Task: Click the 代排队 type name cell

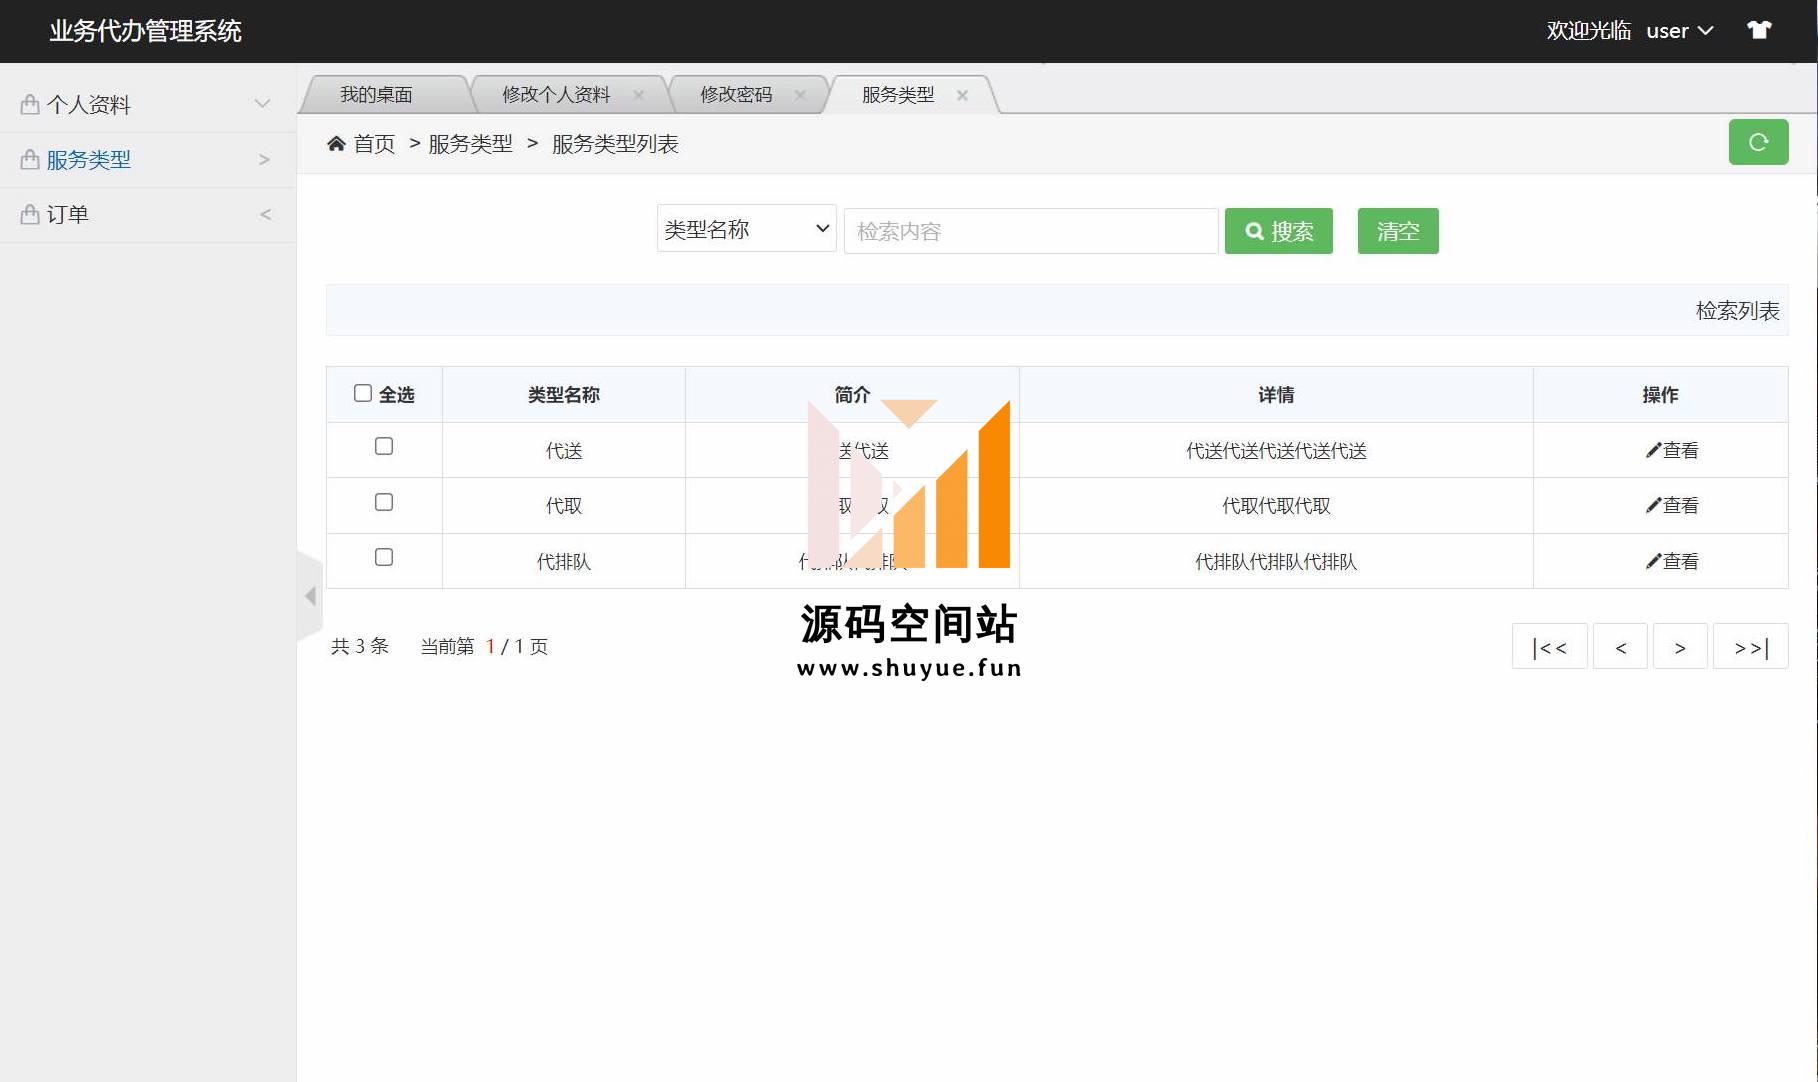Action: click(564, 562)
